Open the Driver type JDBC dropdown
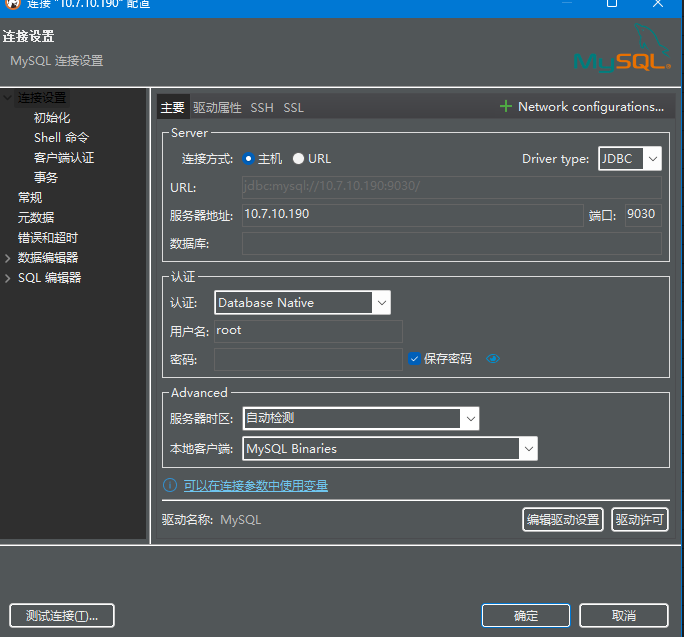The width and height of the screenshot is (684, 637). (x=629, y=158)
